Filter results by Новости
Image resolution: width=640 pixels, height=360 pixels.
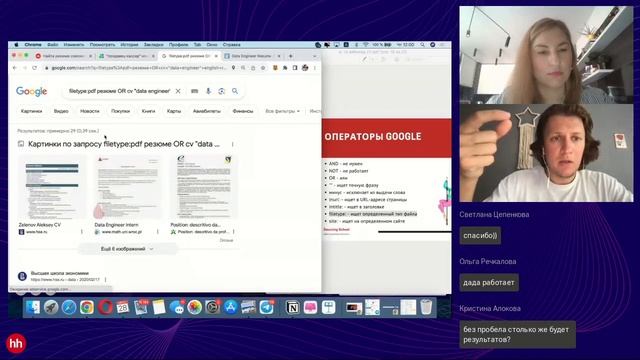89,111
